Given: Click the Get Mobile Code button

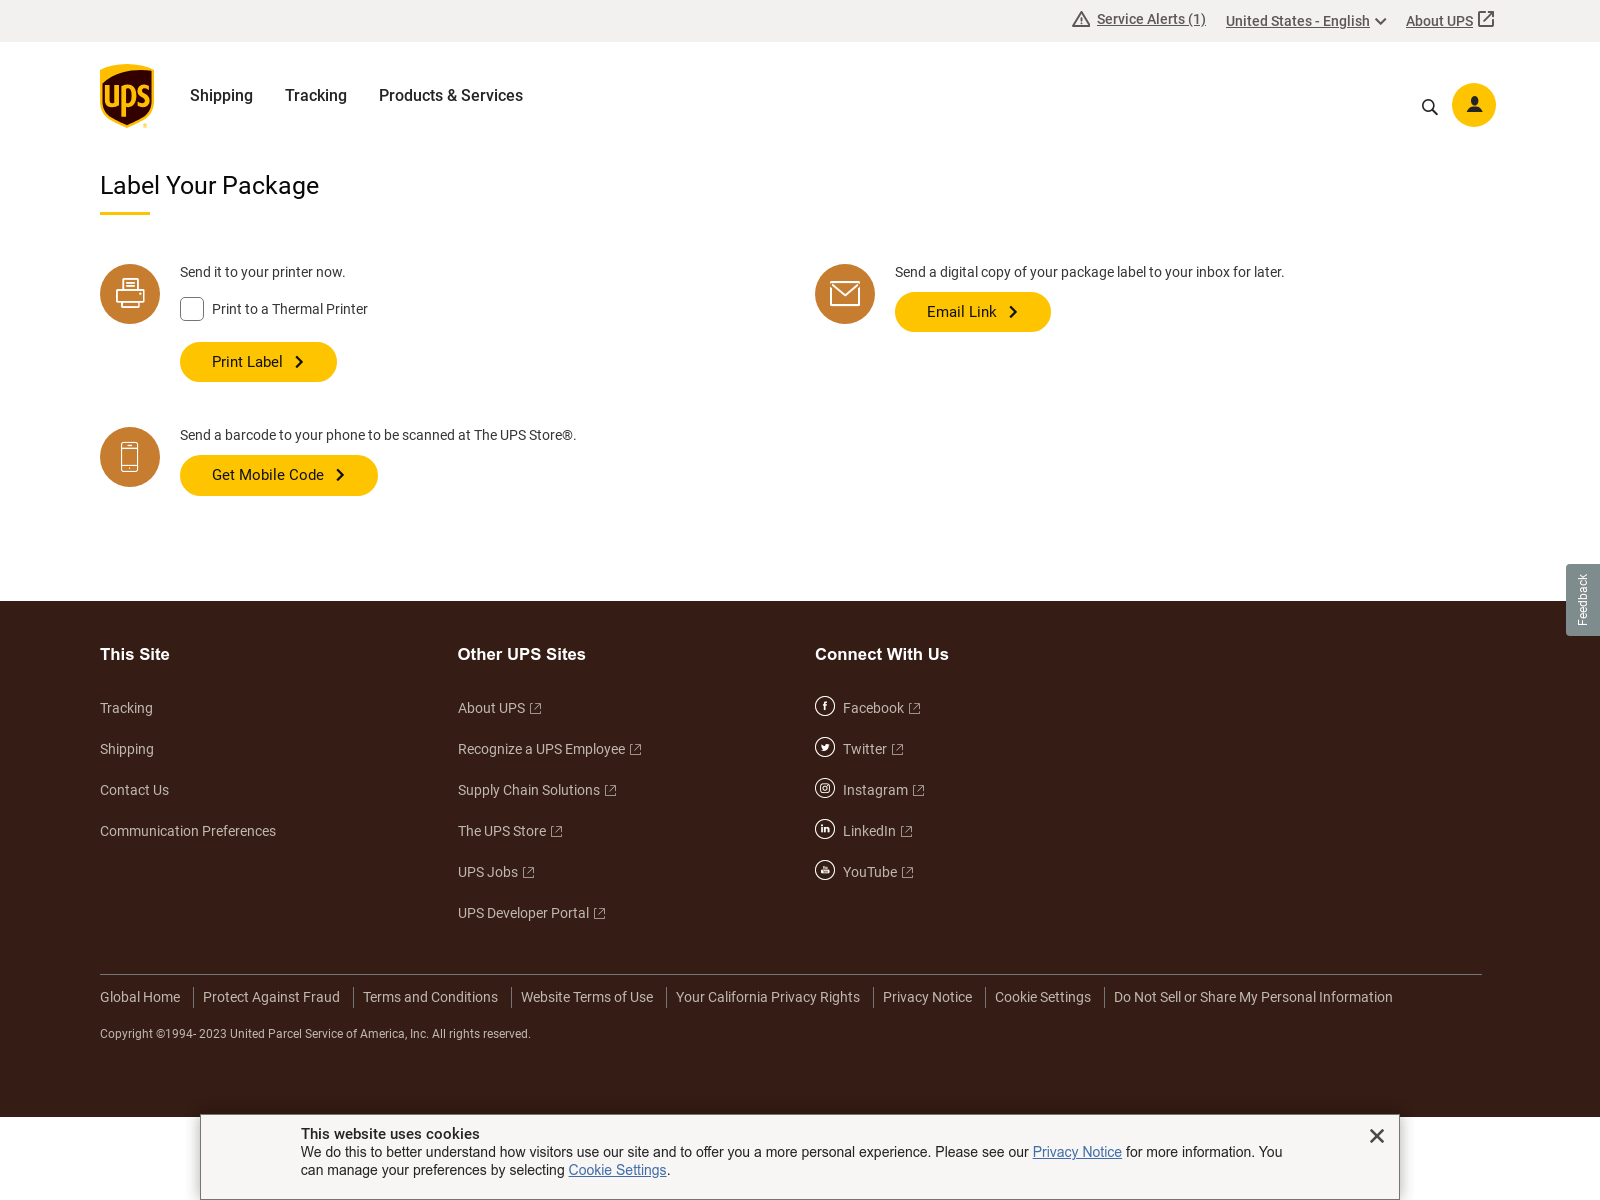Looking at the screenshot, I should pos(279,475).
